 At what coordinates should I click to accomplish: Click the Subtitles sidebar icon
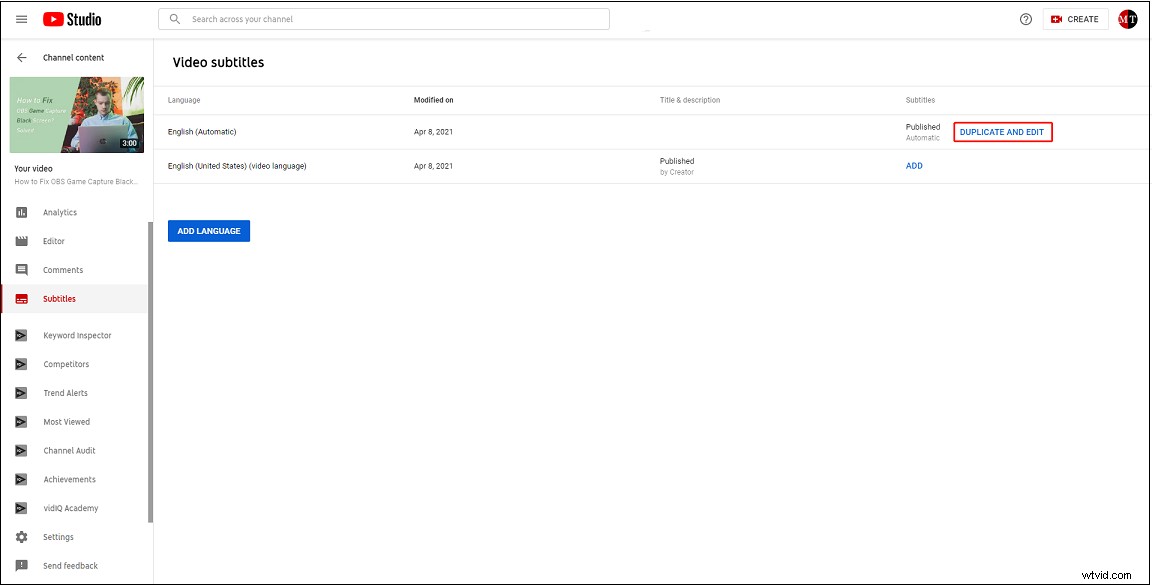tap(21, 298)
